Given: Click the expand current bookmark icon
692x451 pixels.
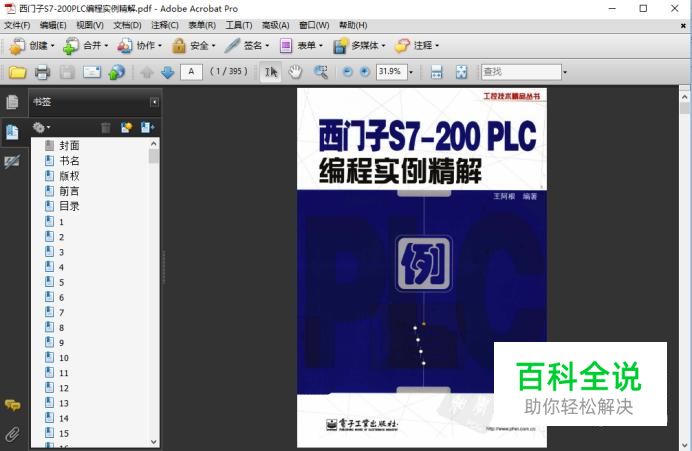Looking at the screenshot, I should [x=147, y=128].
